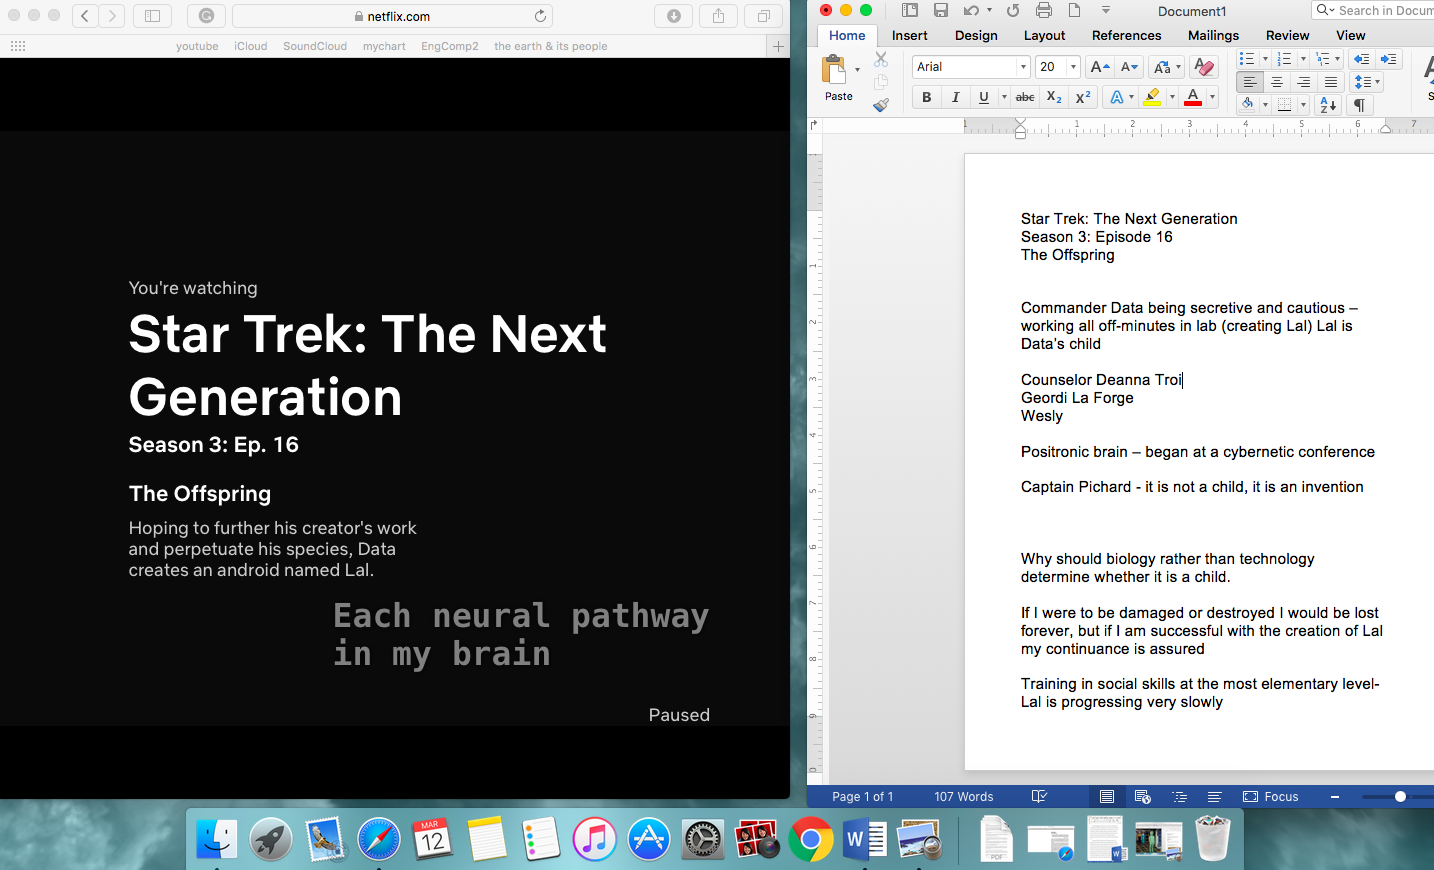Viewport: 1434px width, 870px height.
Task: Toggle Bold formatting
Action: pyautogui.click(x=926, y=97)
